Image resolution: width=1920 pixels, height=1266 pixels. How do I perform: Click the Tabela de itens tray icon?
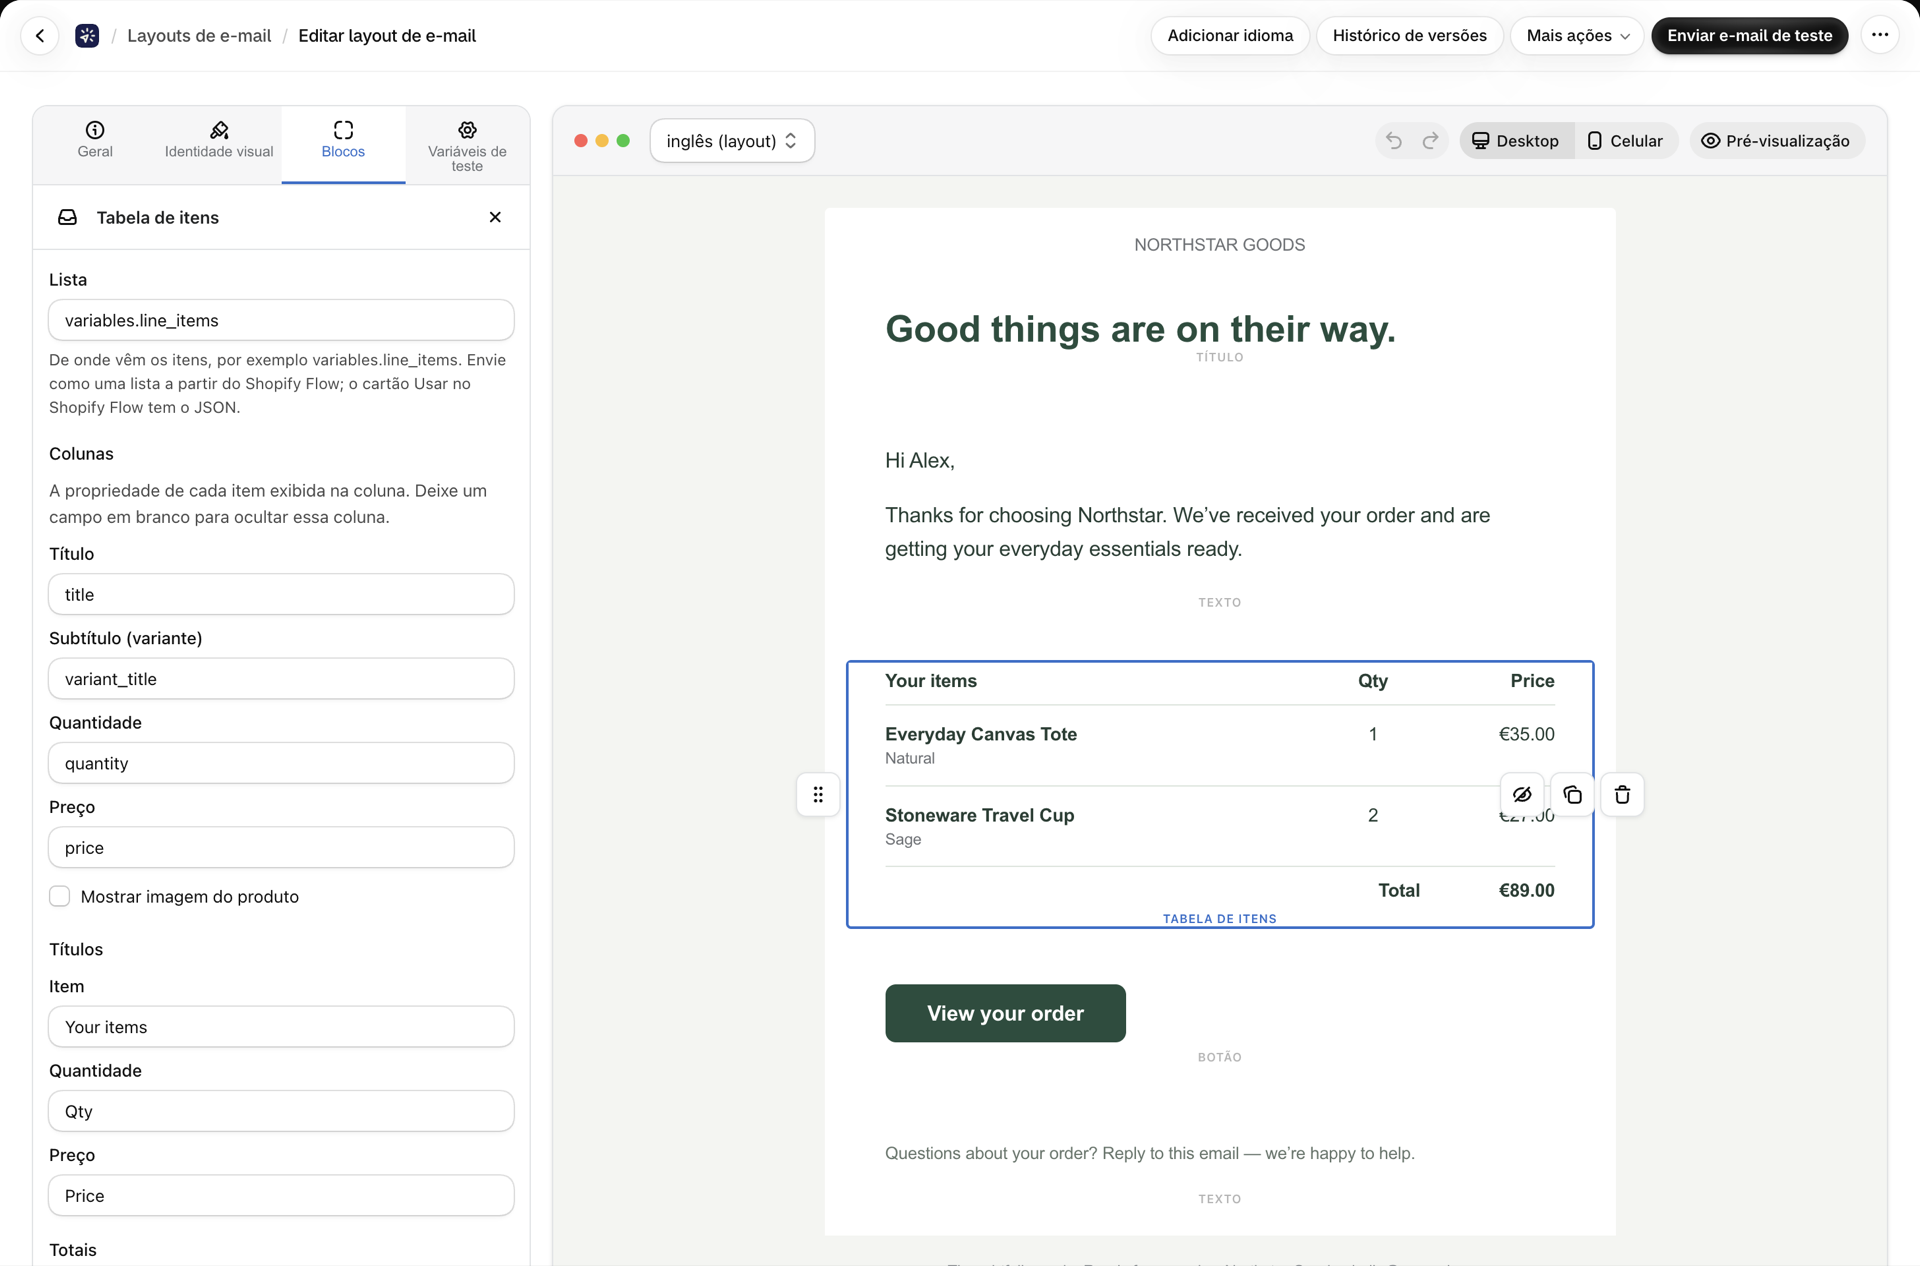67,217
